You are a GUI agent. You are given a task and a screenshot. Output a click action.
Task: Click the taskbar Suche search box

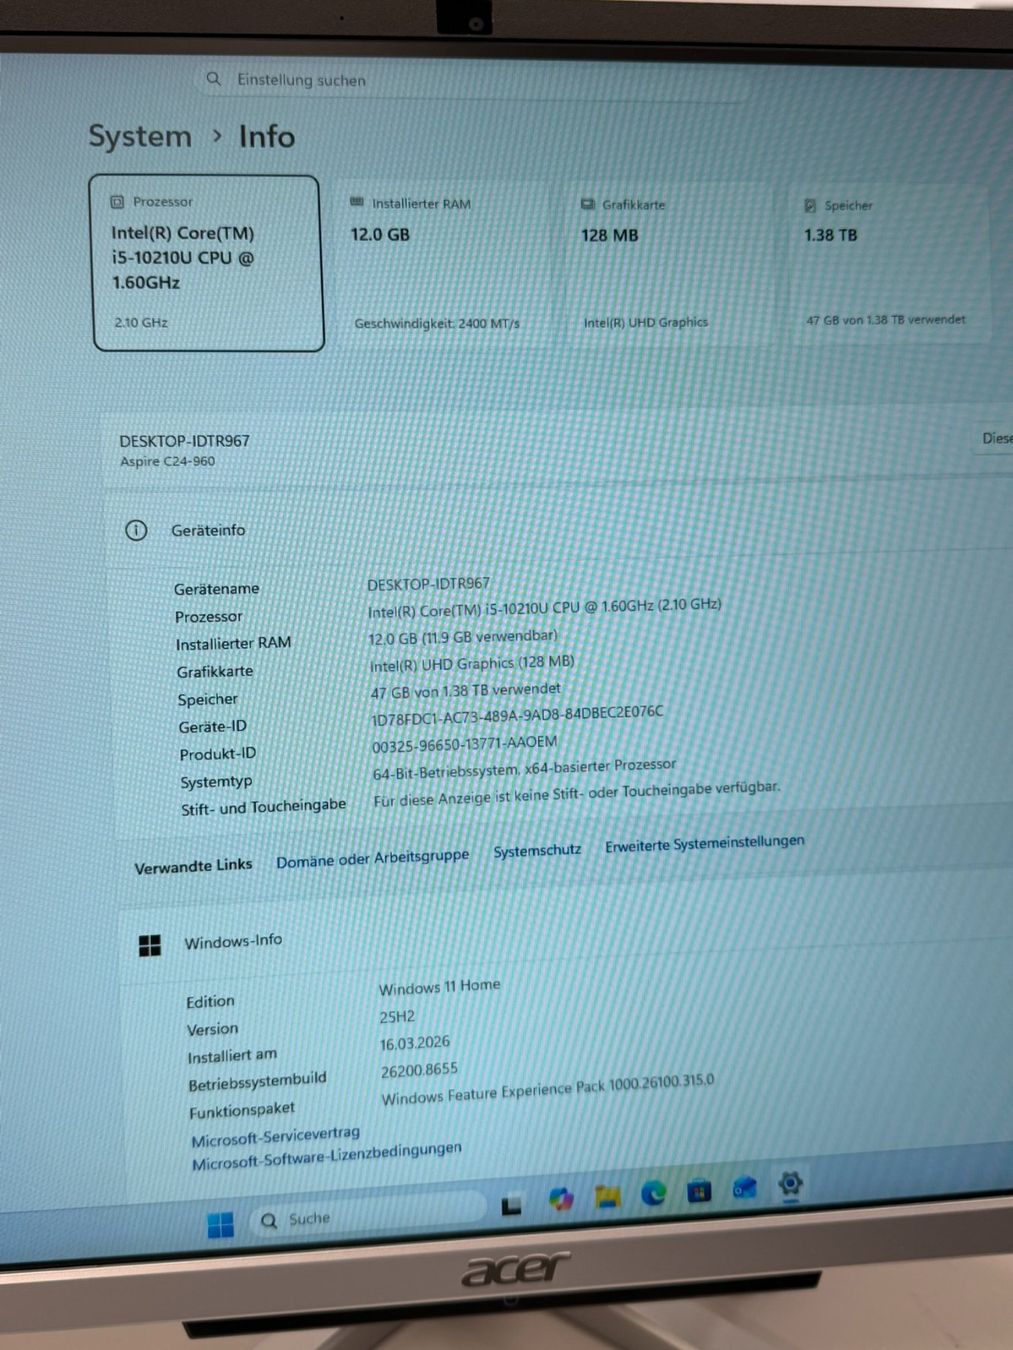coord(365,1215)
